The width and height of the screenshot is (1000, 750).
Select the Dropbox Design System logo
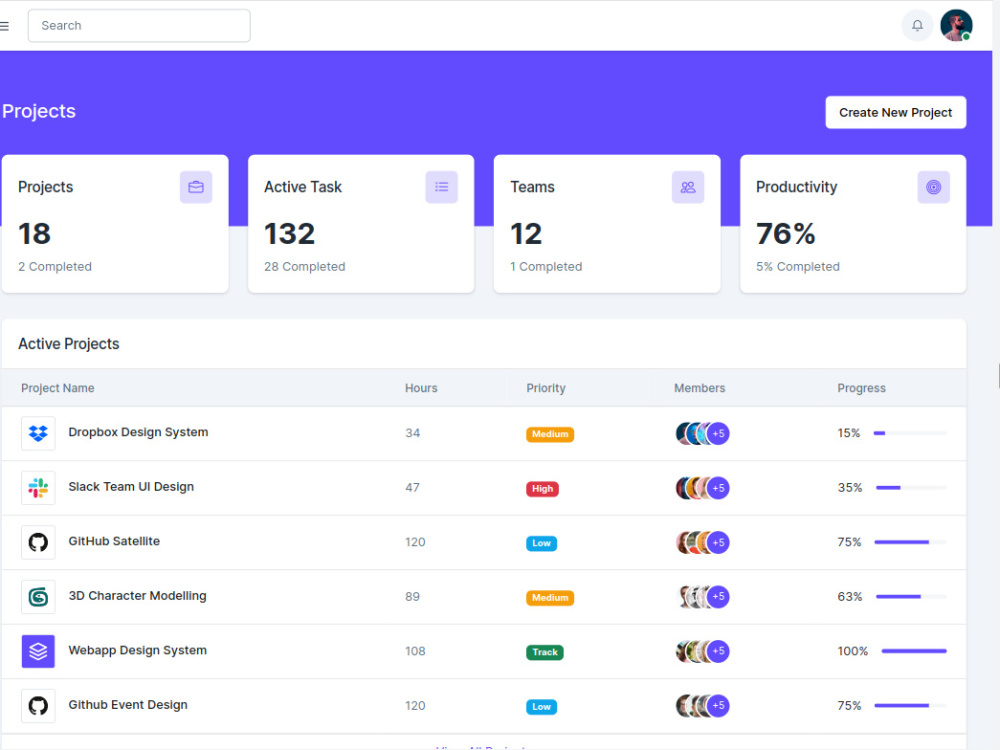pyautogui.click(x=38, y=433)
